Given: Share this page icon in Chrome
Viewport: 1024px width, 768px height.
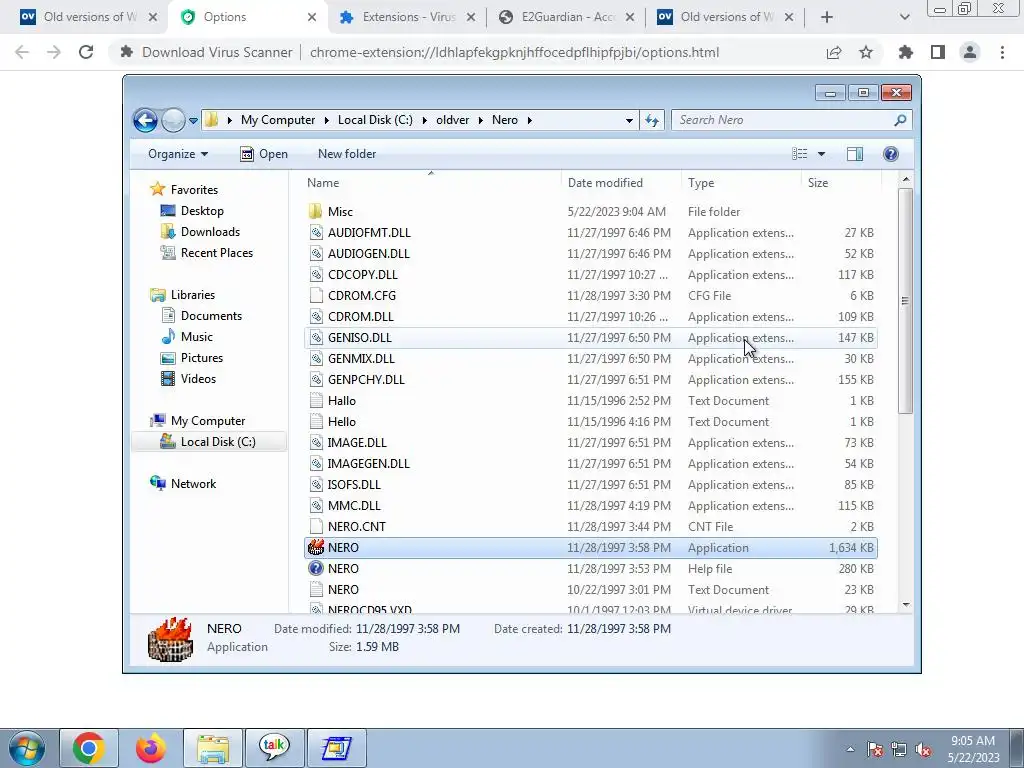Looking at the screenshot, I should pos(834,52).
